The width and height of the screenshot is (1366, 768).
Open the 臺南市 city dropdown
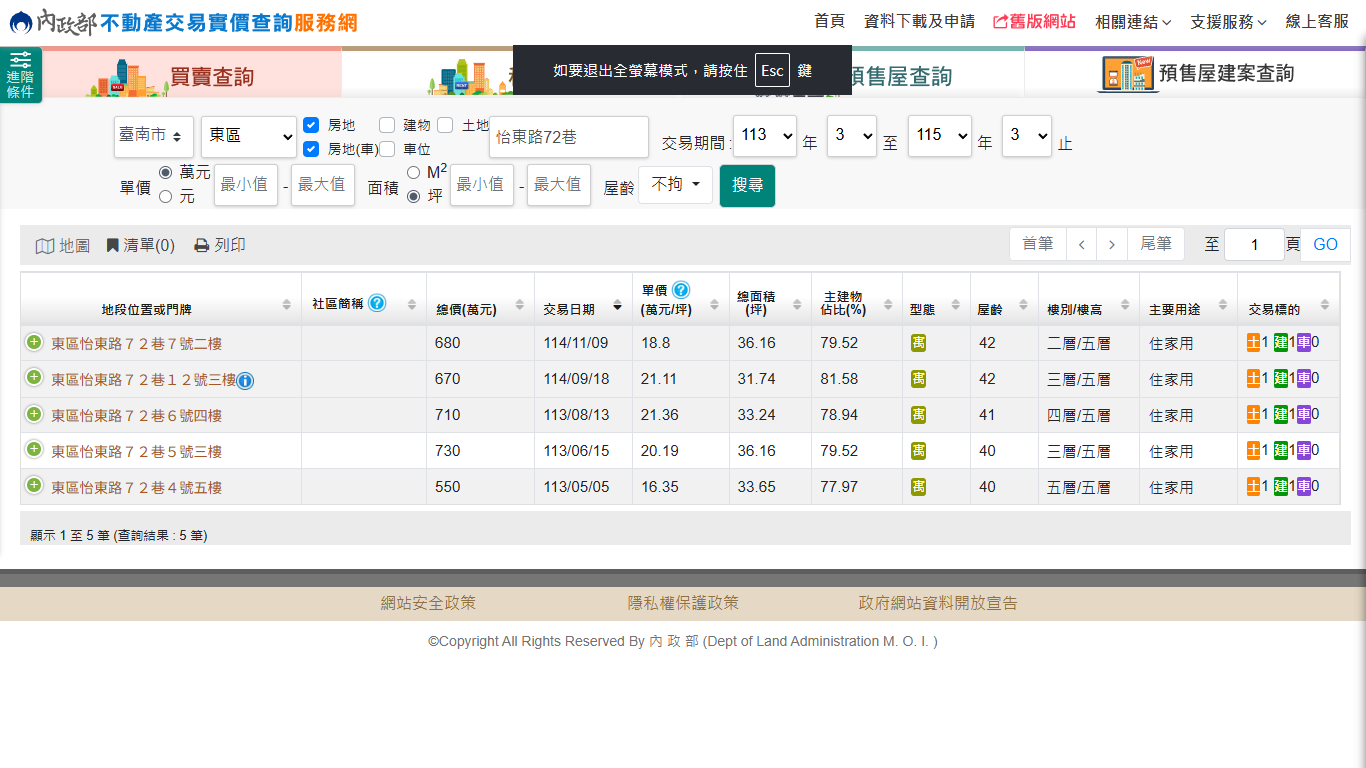(x=153, y=137)
